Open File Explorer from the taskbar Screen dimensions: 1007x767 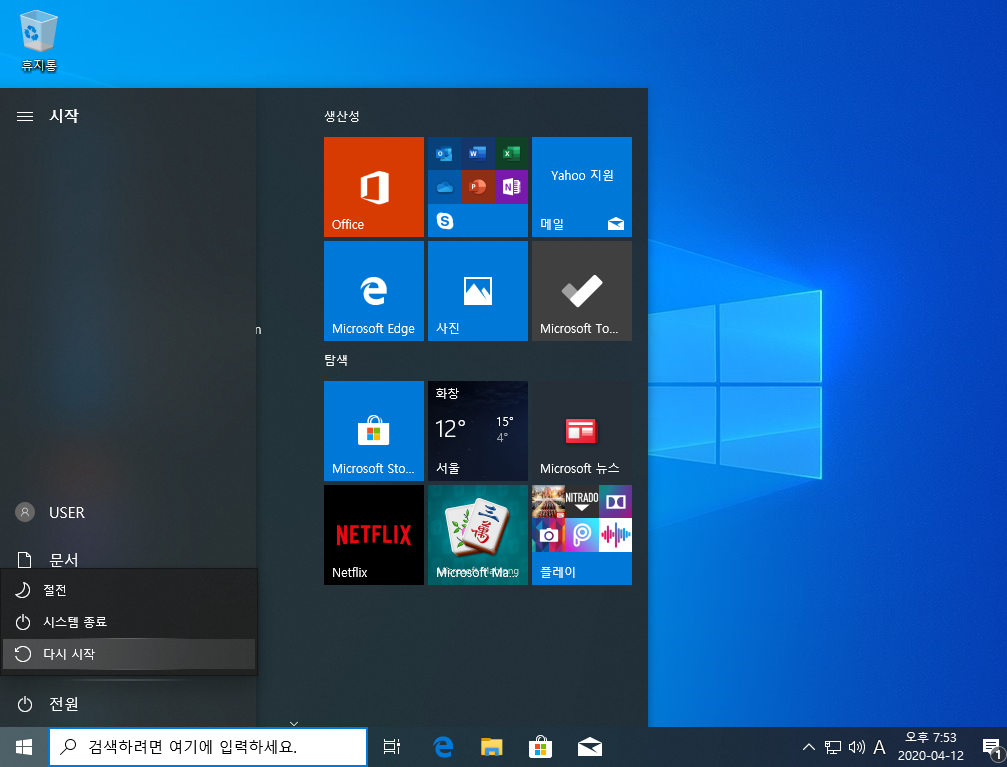pos(492,747)
